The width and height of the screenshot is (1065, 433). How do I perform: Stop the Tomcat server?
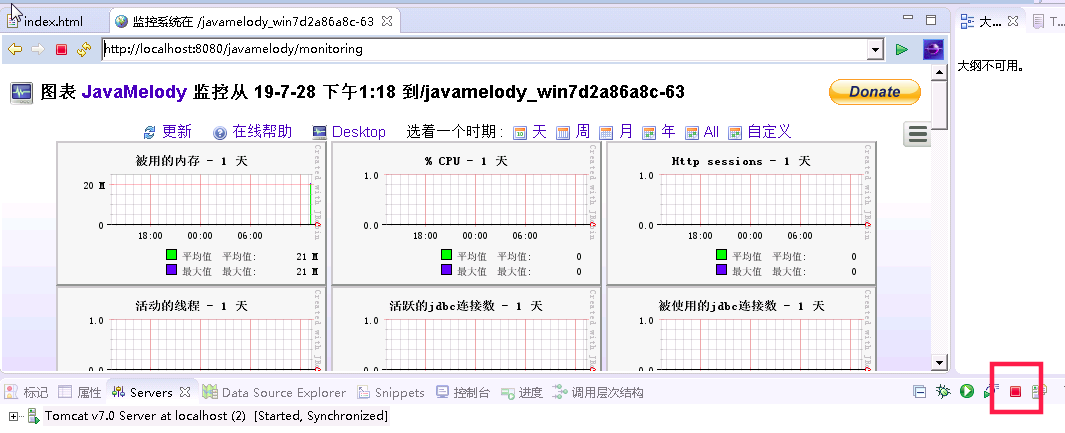click(x=1015, y=392)
